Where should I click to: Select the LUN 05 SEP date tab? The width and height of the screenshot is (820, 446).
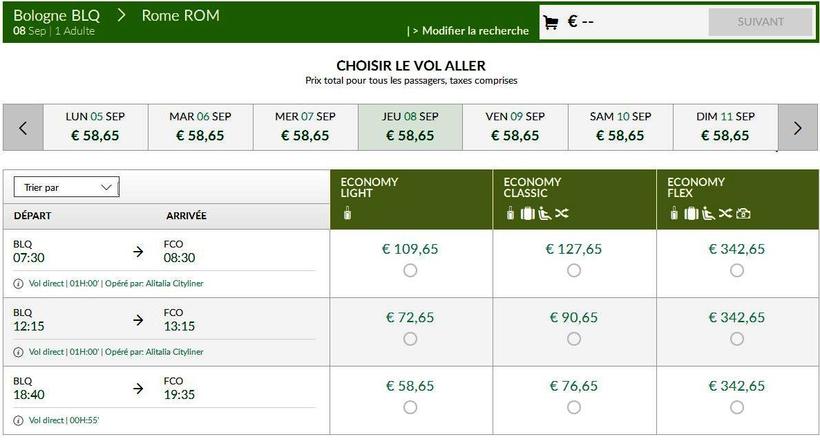pyautogui.click(x=96, y=127)
